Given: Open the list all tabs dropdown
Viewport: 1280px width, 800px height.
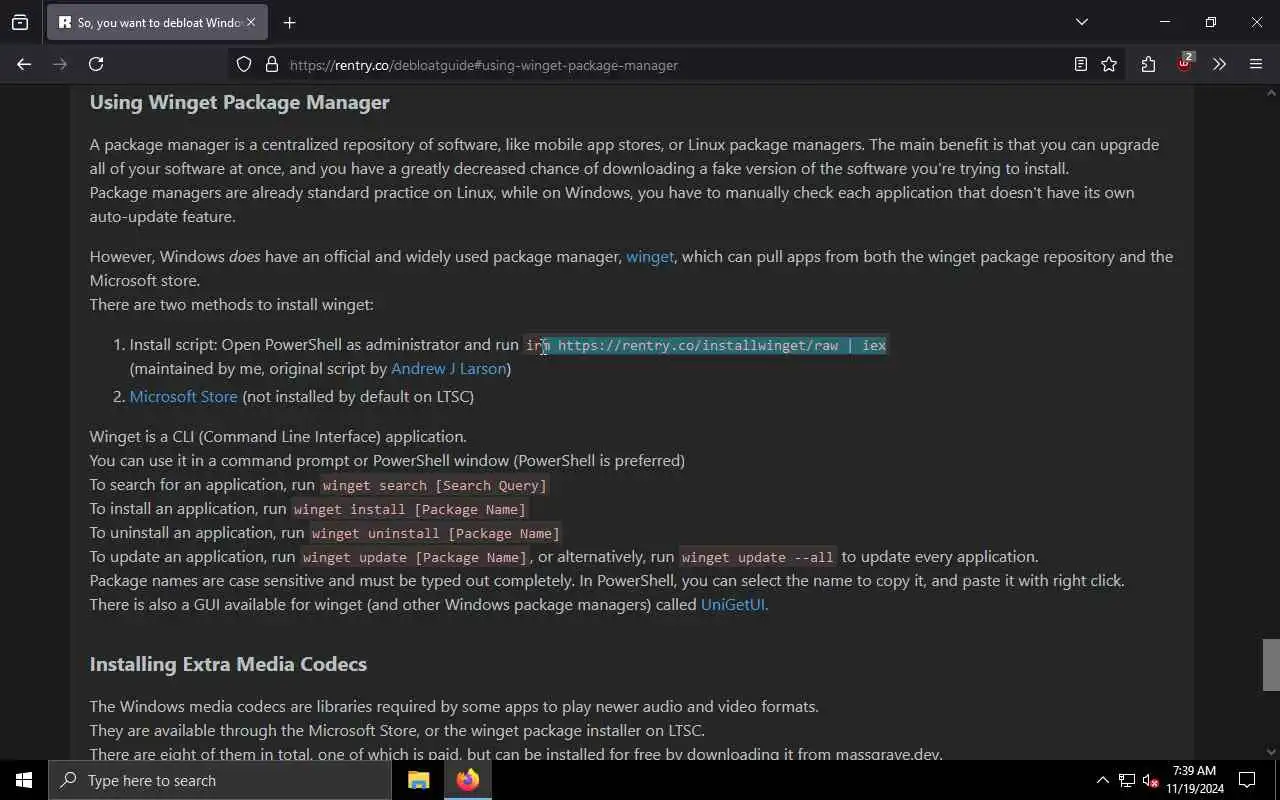Looking at the screenshot, I should pos(1081,22).
